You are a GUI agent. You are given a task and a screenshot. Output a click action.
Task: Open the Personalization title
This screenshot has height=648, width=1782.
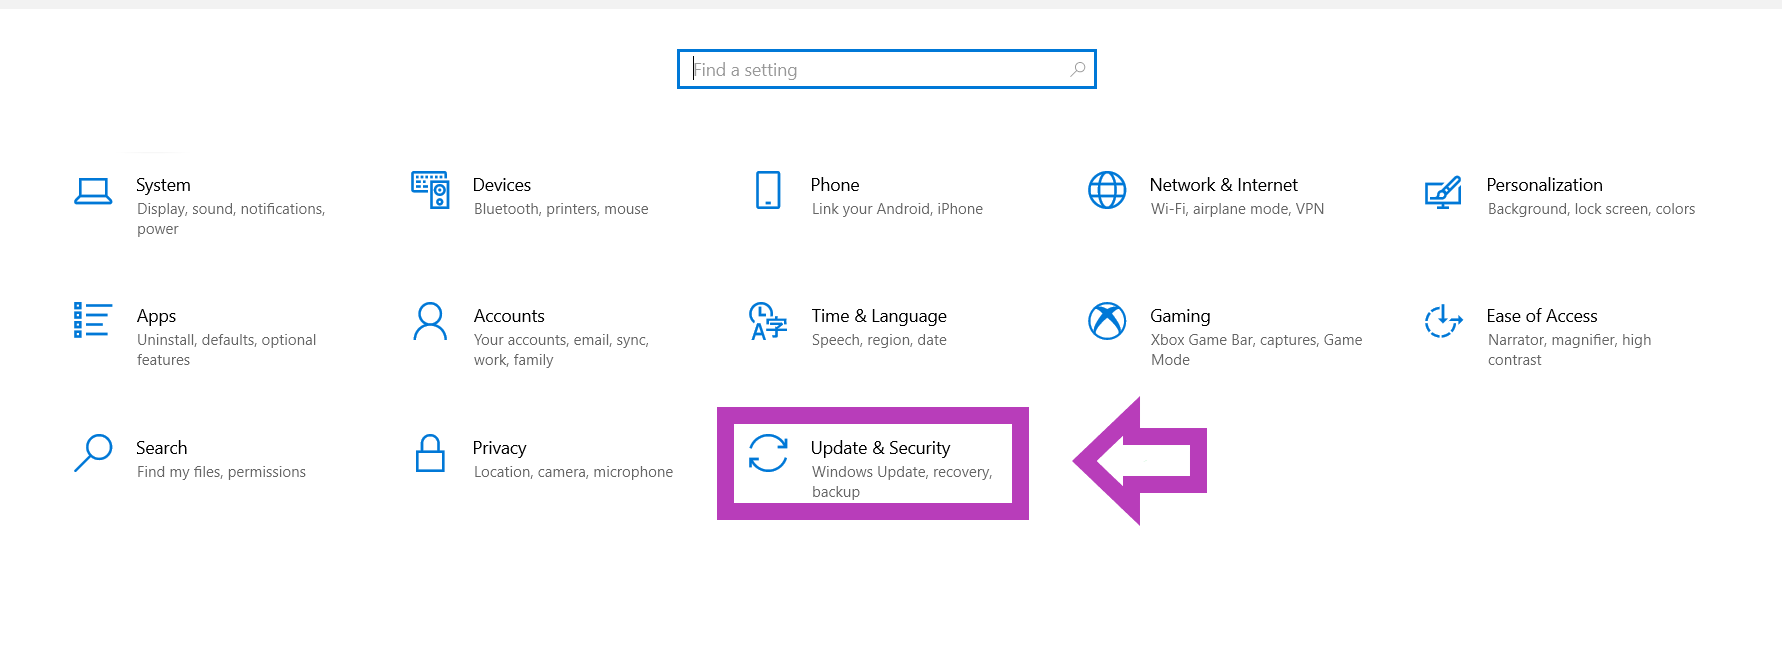pos(1545,185)
